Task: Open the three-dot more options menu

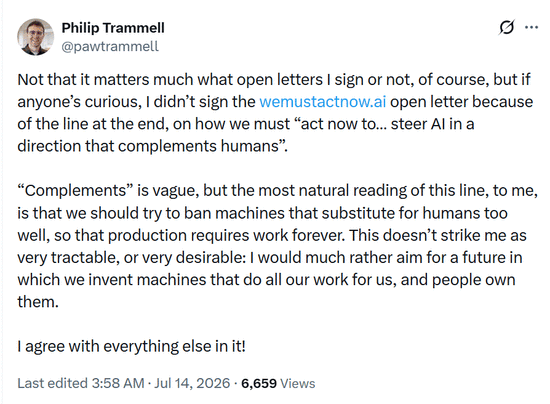Action: [532, 27]
